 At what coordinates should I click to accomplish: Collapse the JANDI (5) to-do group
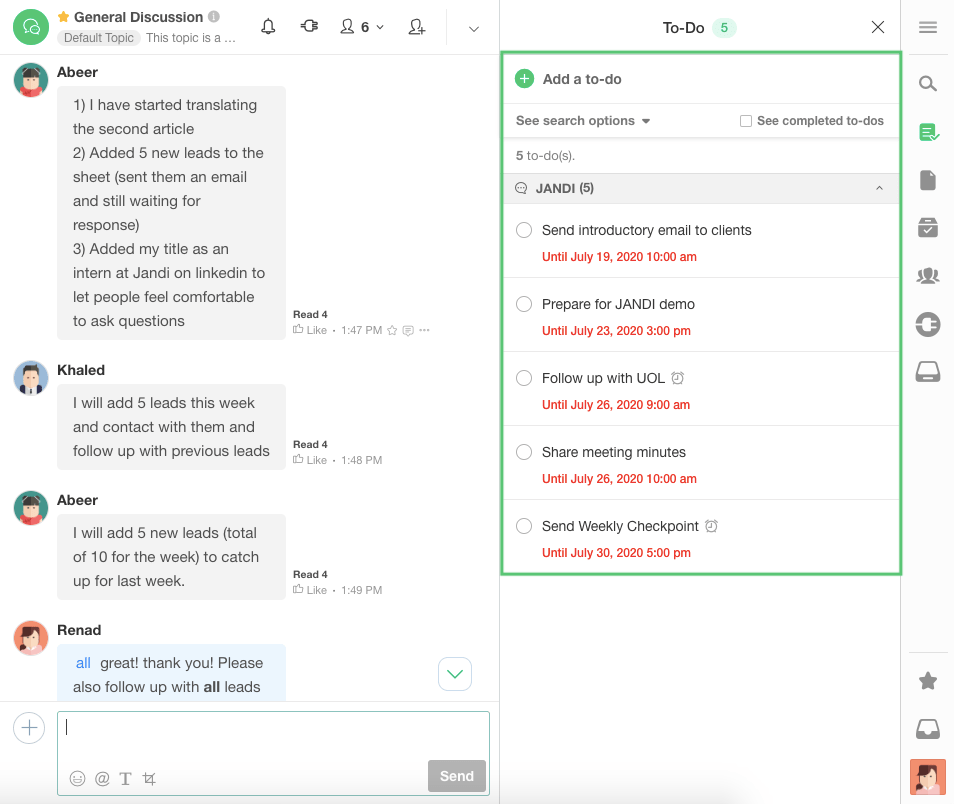pyautogui.click(x=879, y=188)
